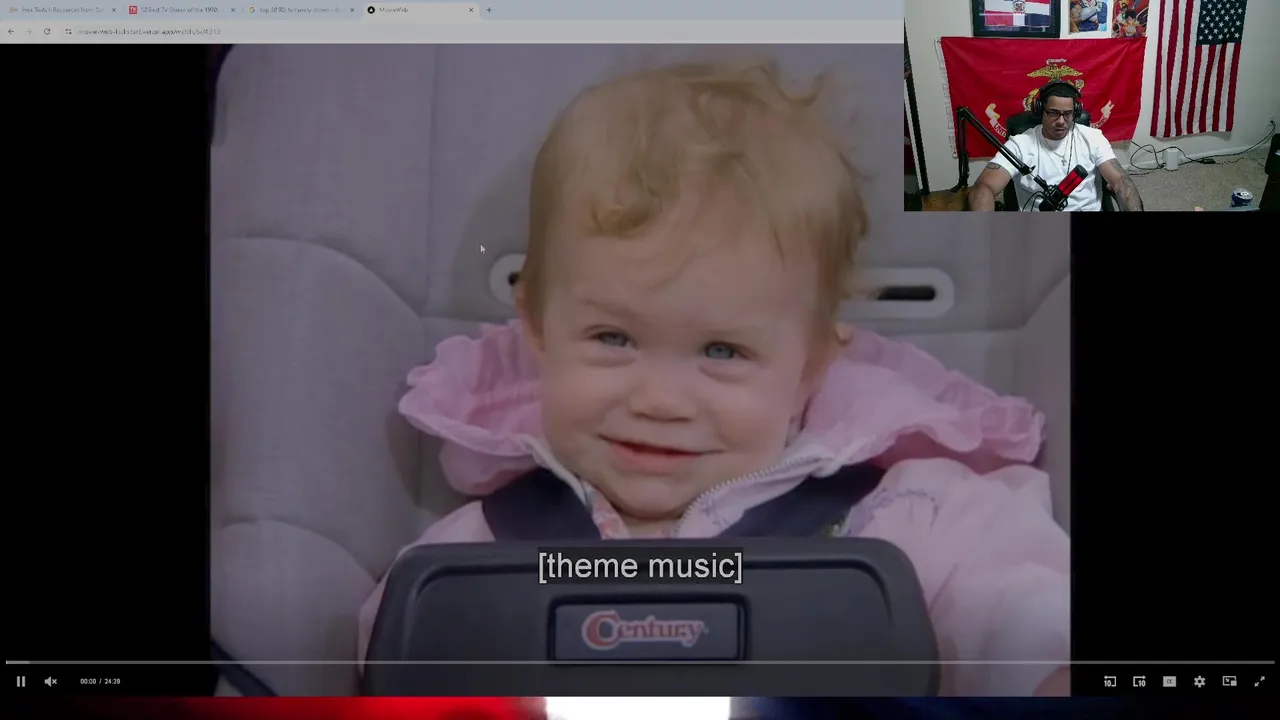Viewport: 1280px width, 720px height.
Task: Click the theme music caption text
Action: tap(640, 566)
